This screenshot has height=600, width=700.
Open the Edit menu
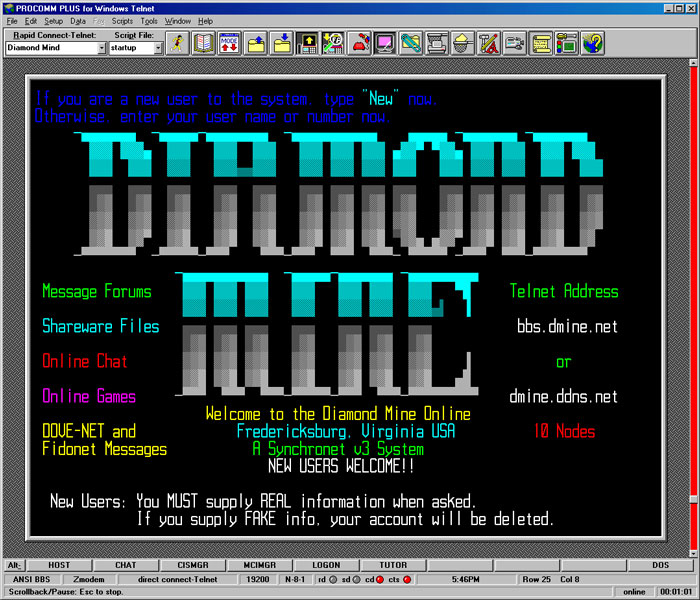(31, 21)
